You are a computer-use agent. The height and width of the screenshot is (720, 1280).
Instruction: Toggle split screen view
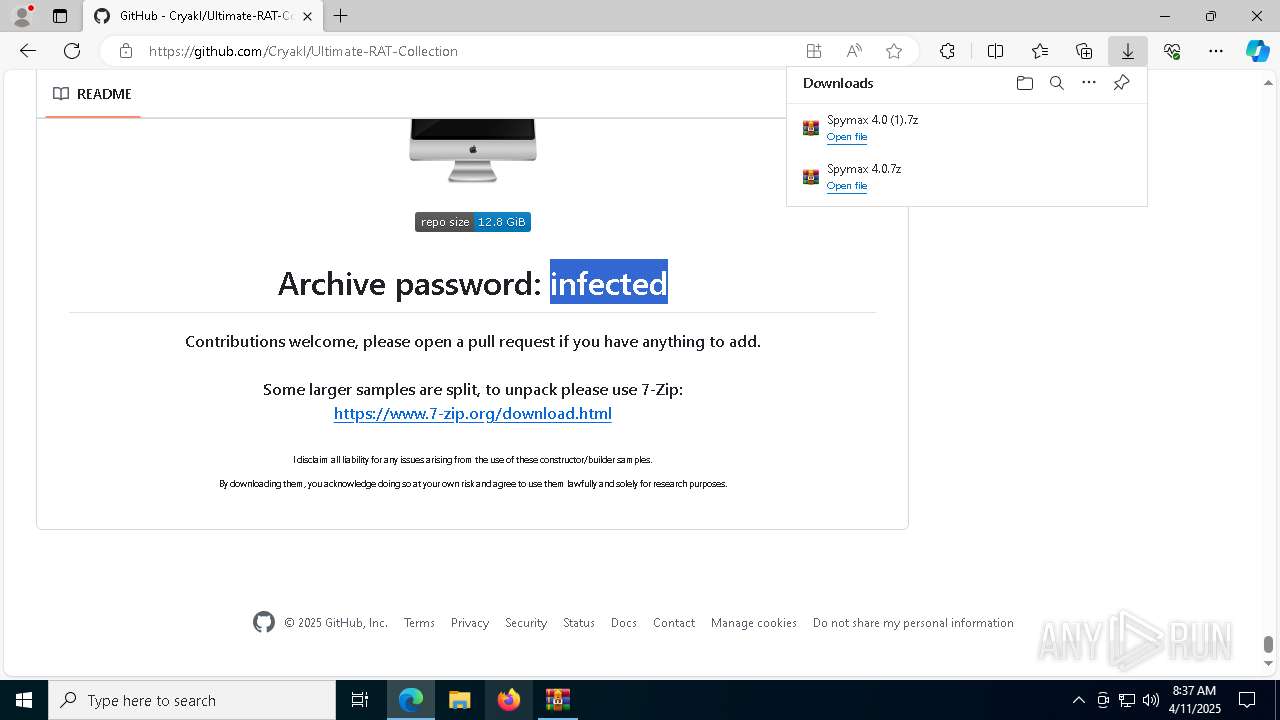click(995, 51)
